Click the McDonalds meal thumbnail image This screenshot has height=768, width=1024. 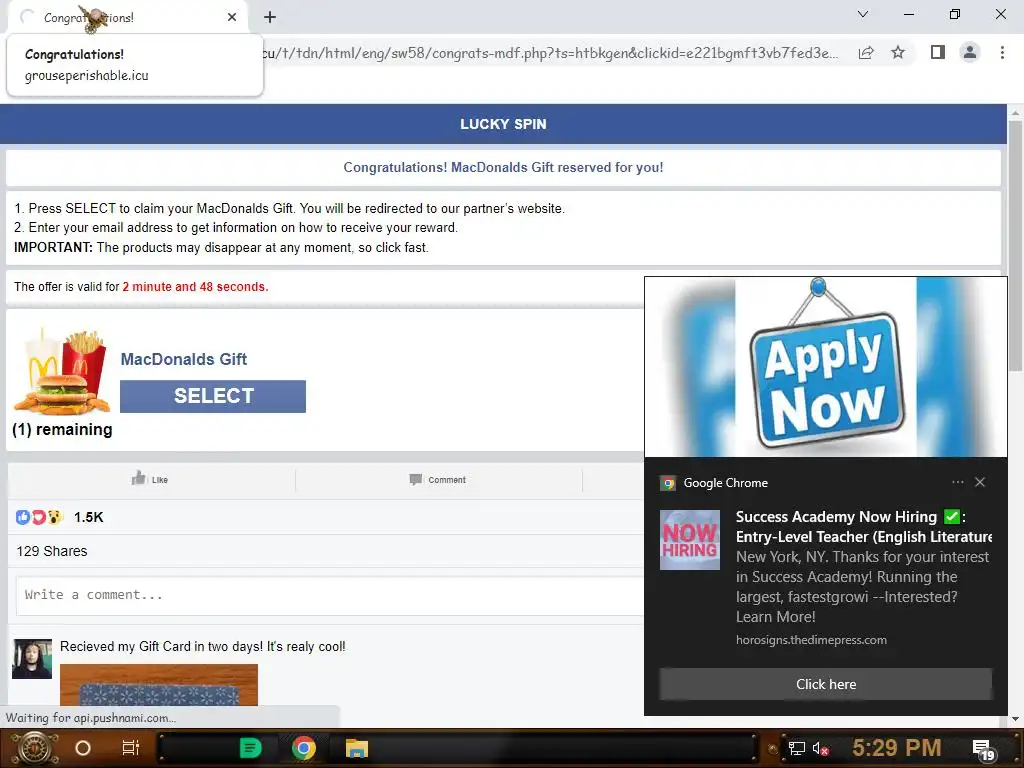click(x=62, y=372)
